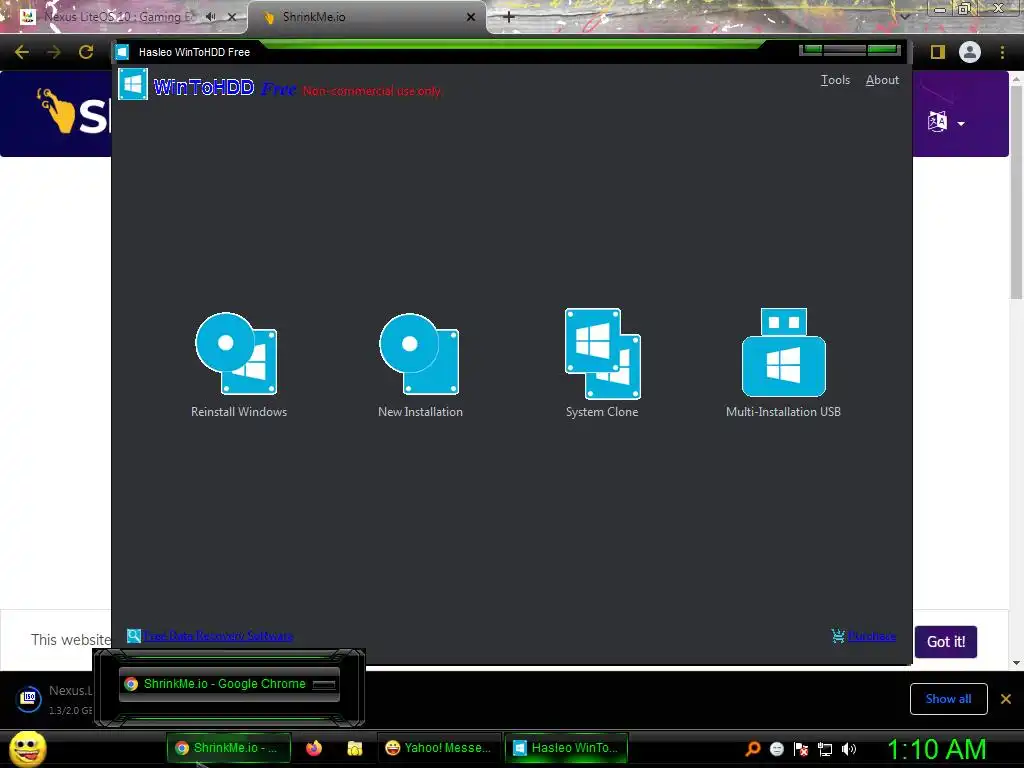Select the System Clone icon
The image size is (1024, 768).
tap(602, 353)
